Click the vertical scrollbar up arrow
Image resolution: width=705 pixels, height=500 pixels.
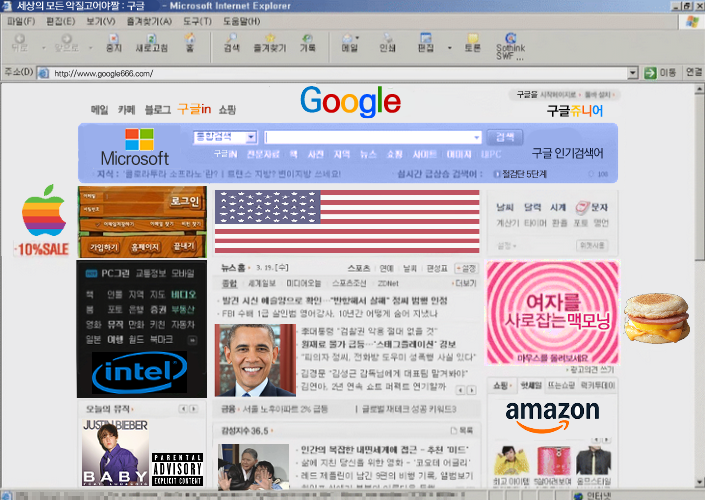point(700,89)
